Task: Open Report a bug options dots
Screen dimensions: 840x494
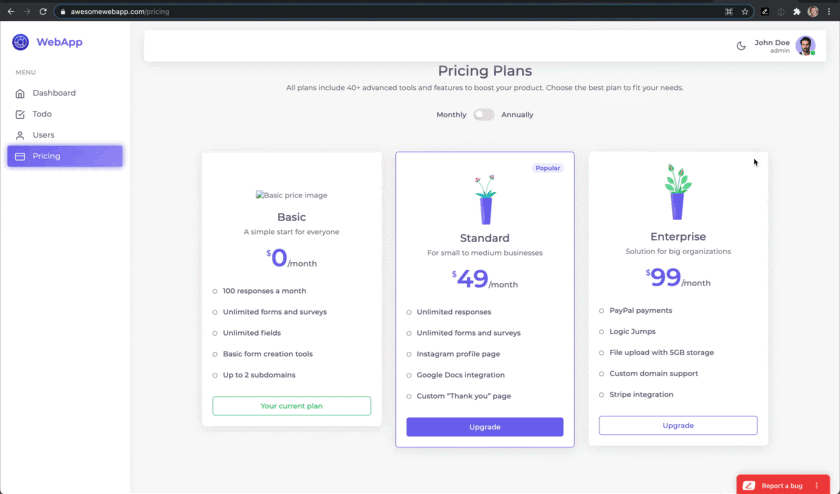Action: (816, 485)
